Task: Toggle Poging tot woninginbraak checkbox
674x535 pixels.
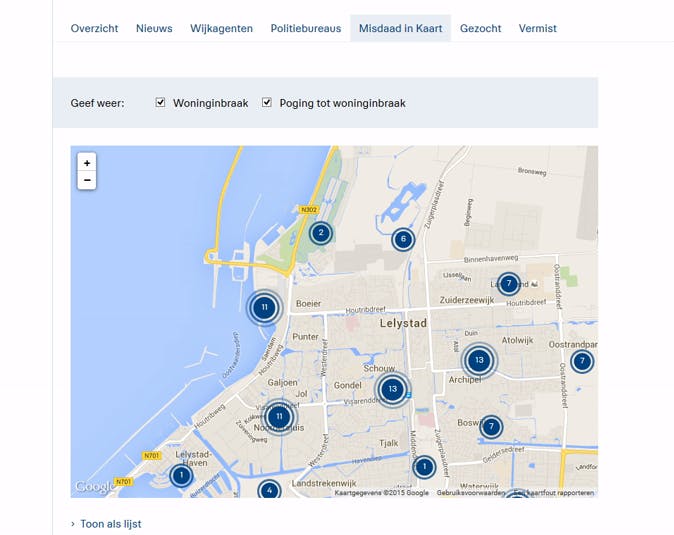Action: pos(267,102)
